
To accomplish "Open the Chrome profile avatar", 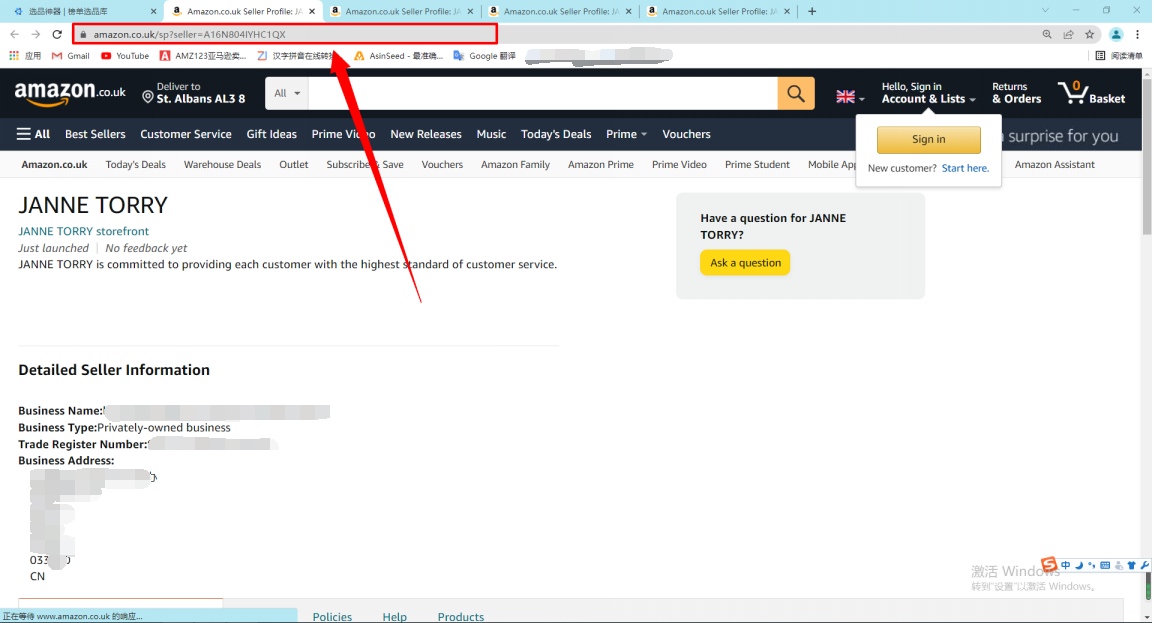I will 1116,35.
